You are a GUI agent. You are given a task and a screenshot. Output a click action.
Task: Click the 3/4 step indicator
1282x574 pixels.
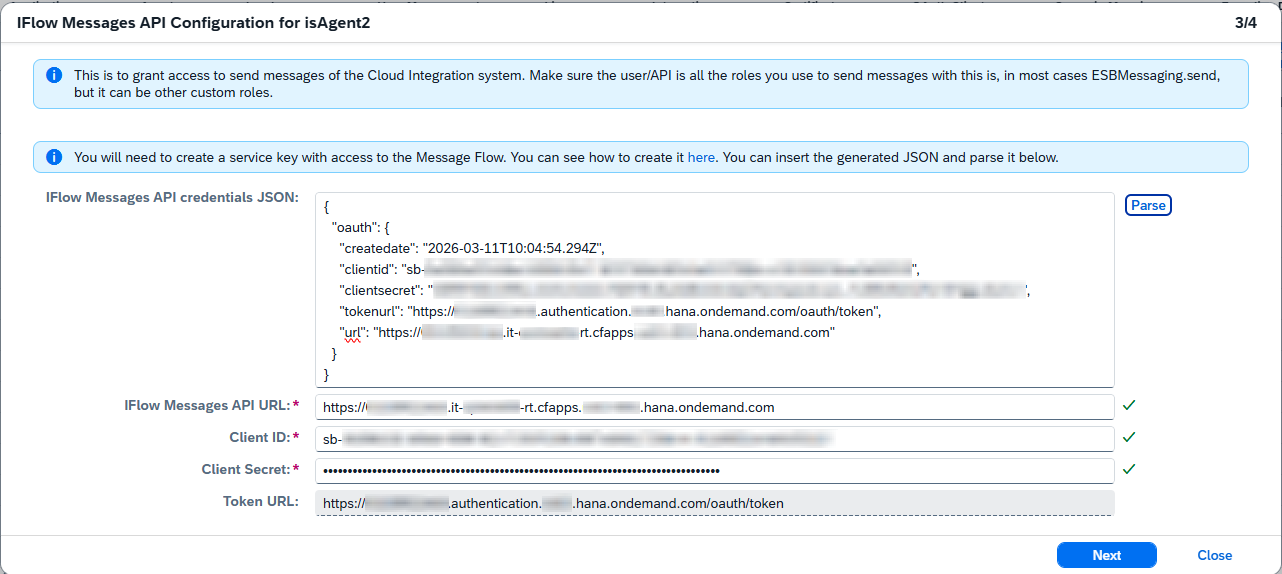(x=1246, y=23)
